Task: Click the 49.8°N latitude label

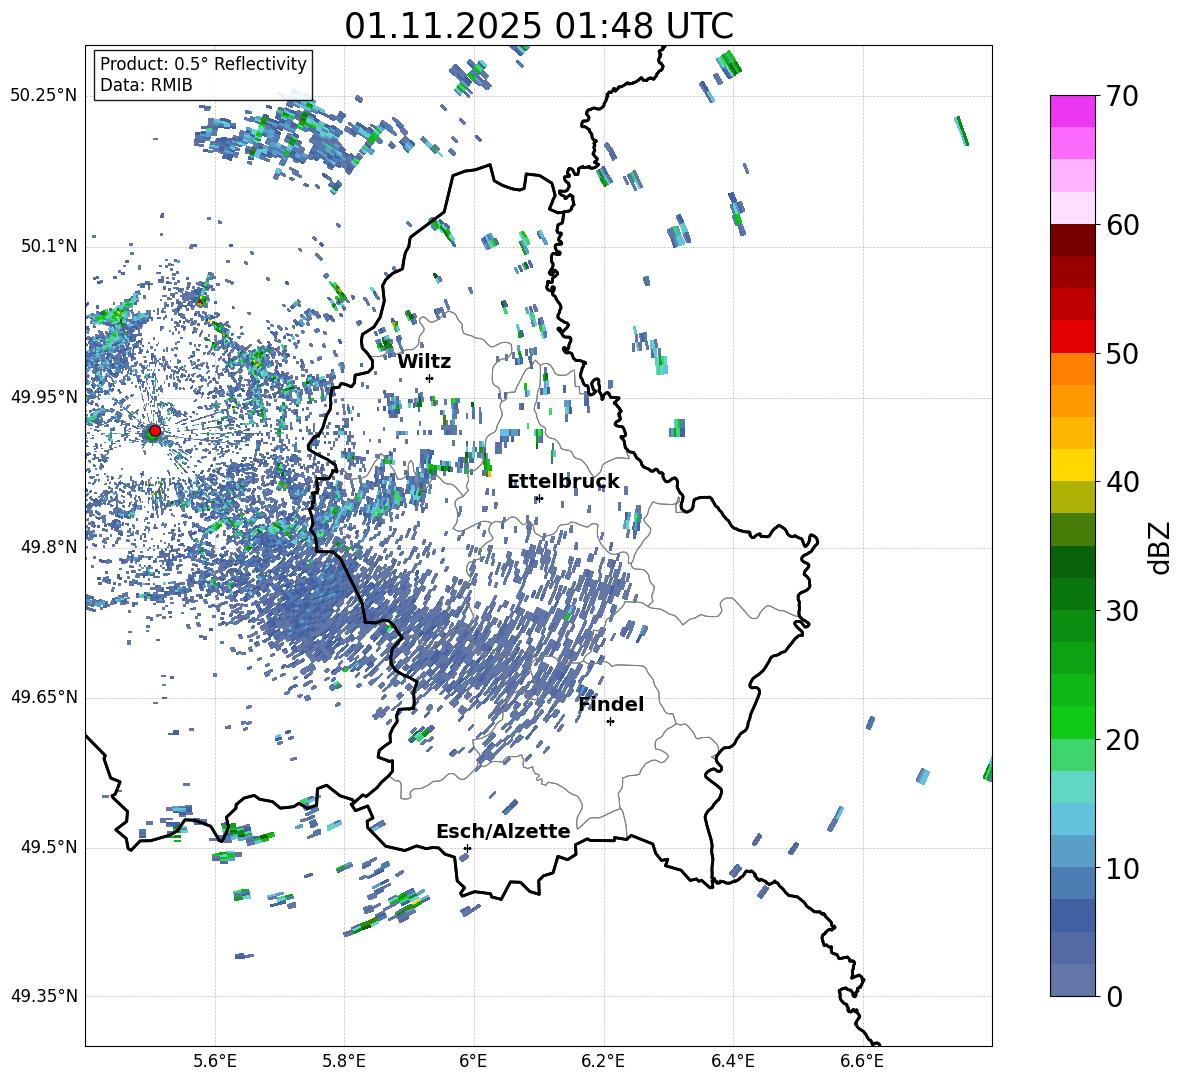Action: pos(49,547)
